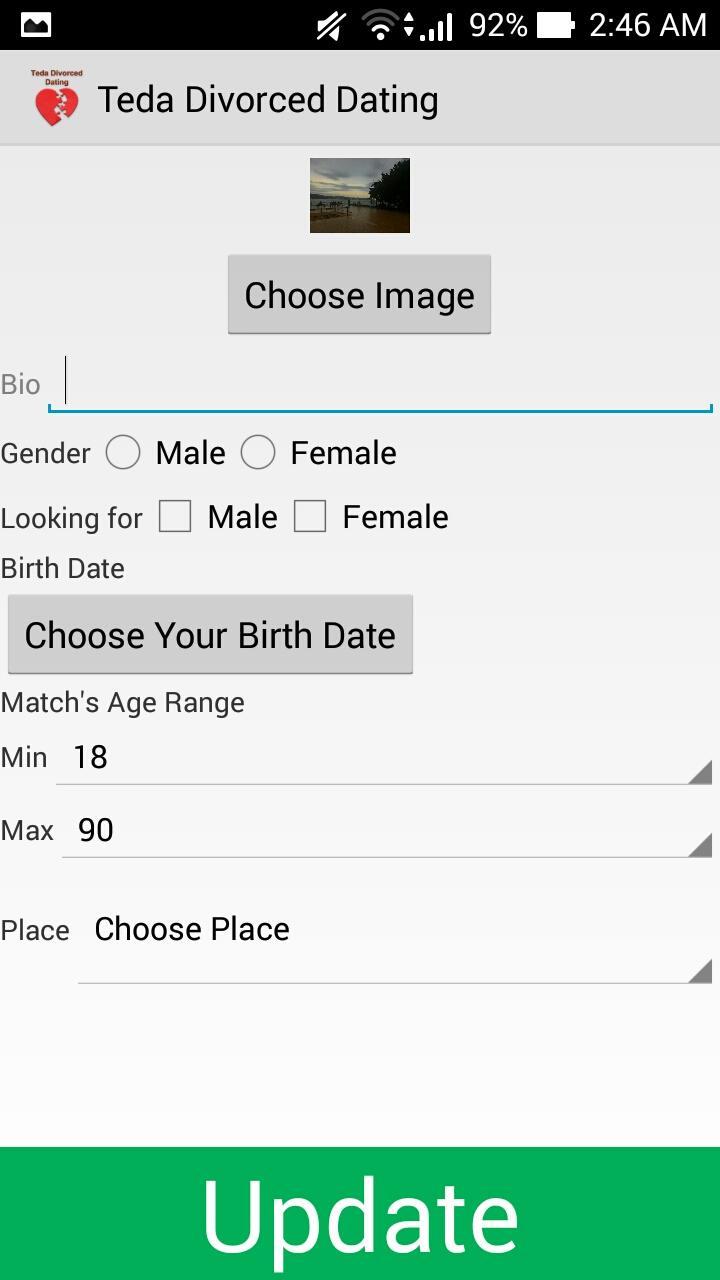The height and width of the screenshot is (1280, 720).
Task: Tap the clock showing 2:46 AM
Action: 648,25
